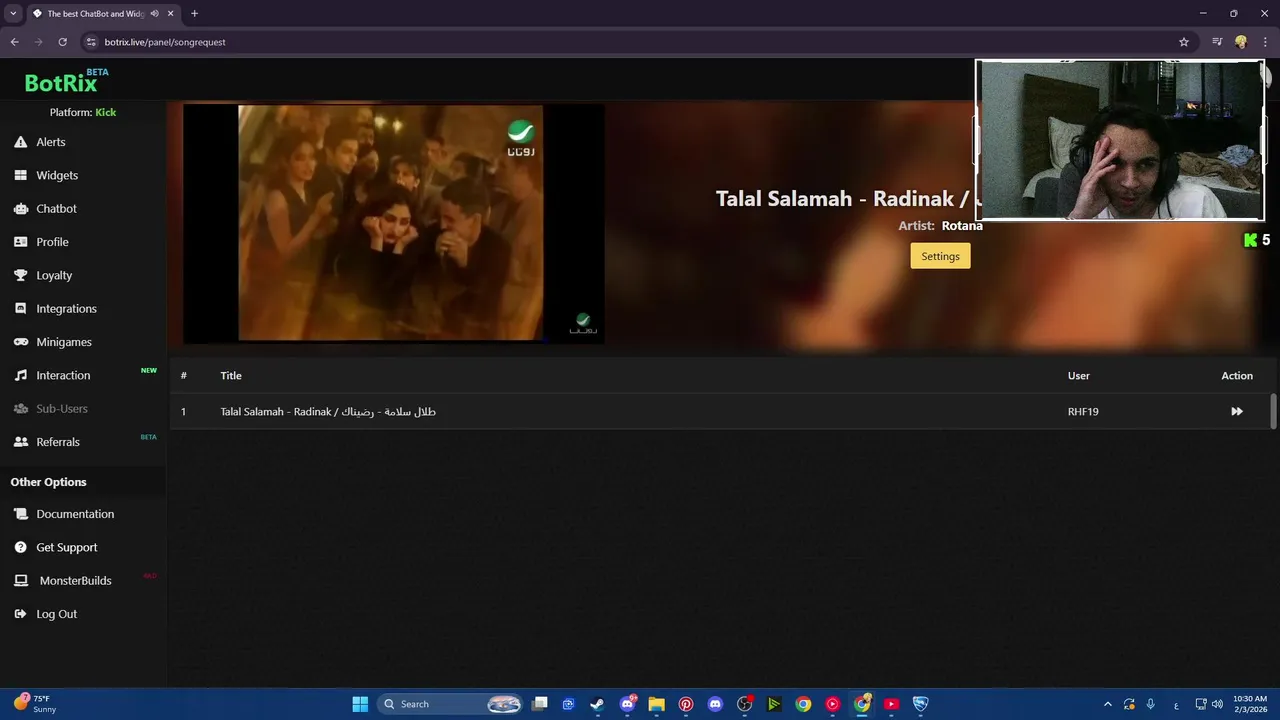Open Chrome media controls icon

[1217, 42]
